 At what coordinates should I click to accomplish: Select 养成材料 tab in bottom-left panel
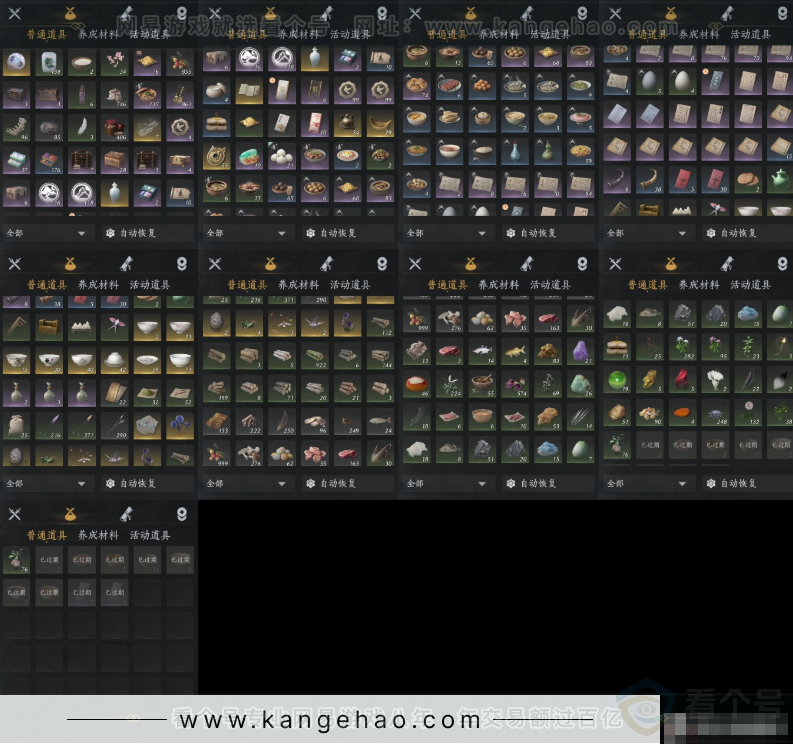[x=98, y=535]
